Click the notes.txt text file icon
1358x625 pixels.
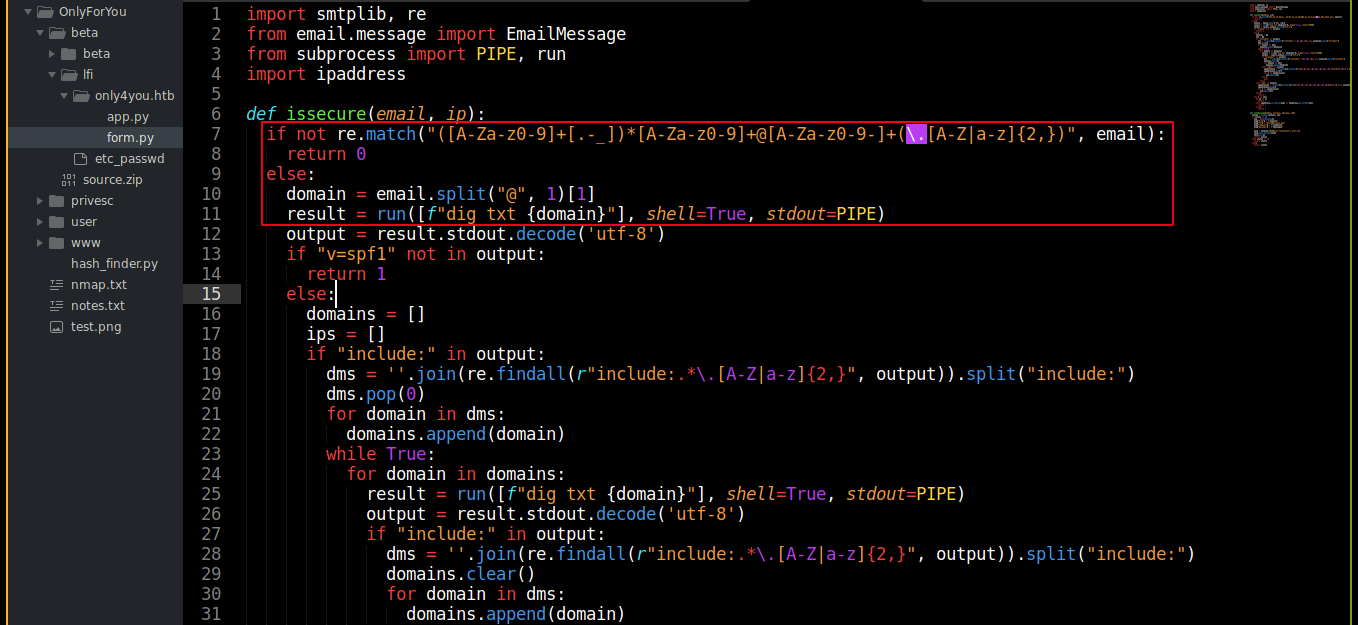pos(57,306)
